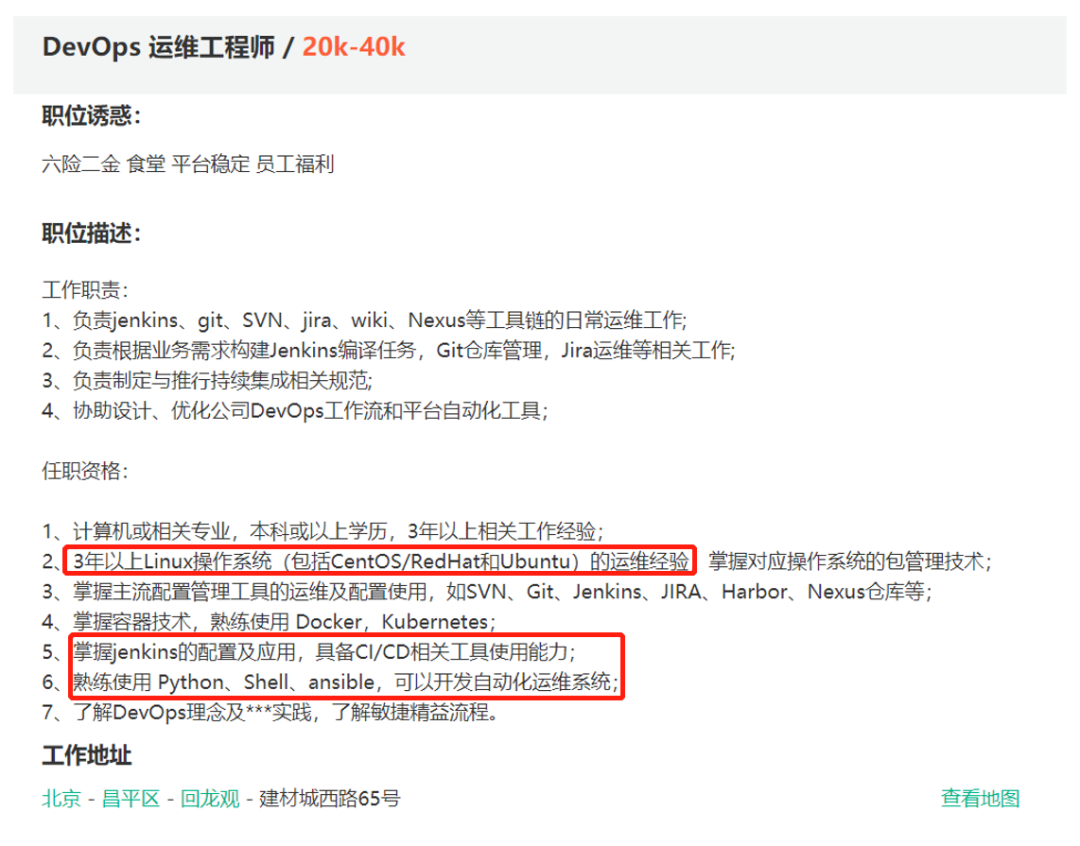Image resolution: width=1080 pixels, height=846 pixels.
Task: Click the 建材城西路65号 address text
Action: pos(330,798)
